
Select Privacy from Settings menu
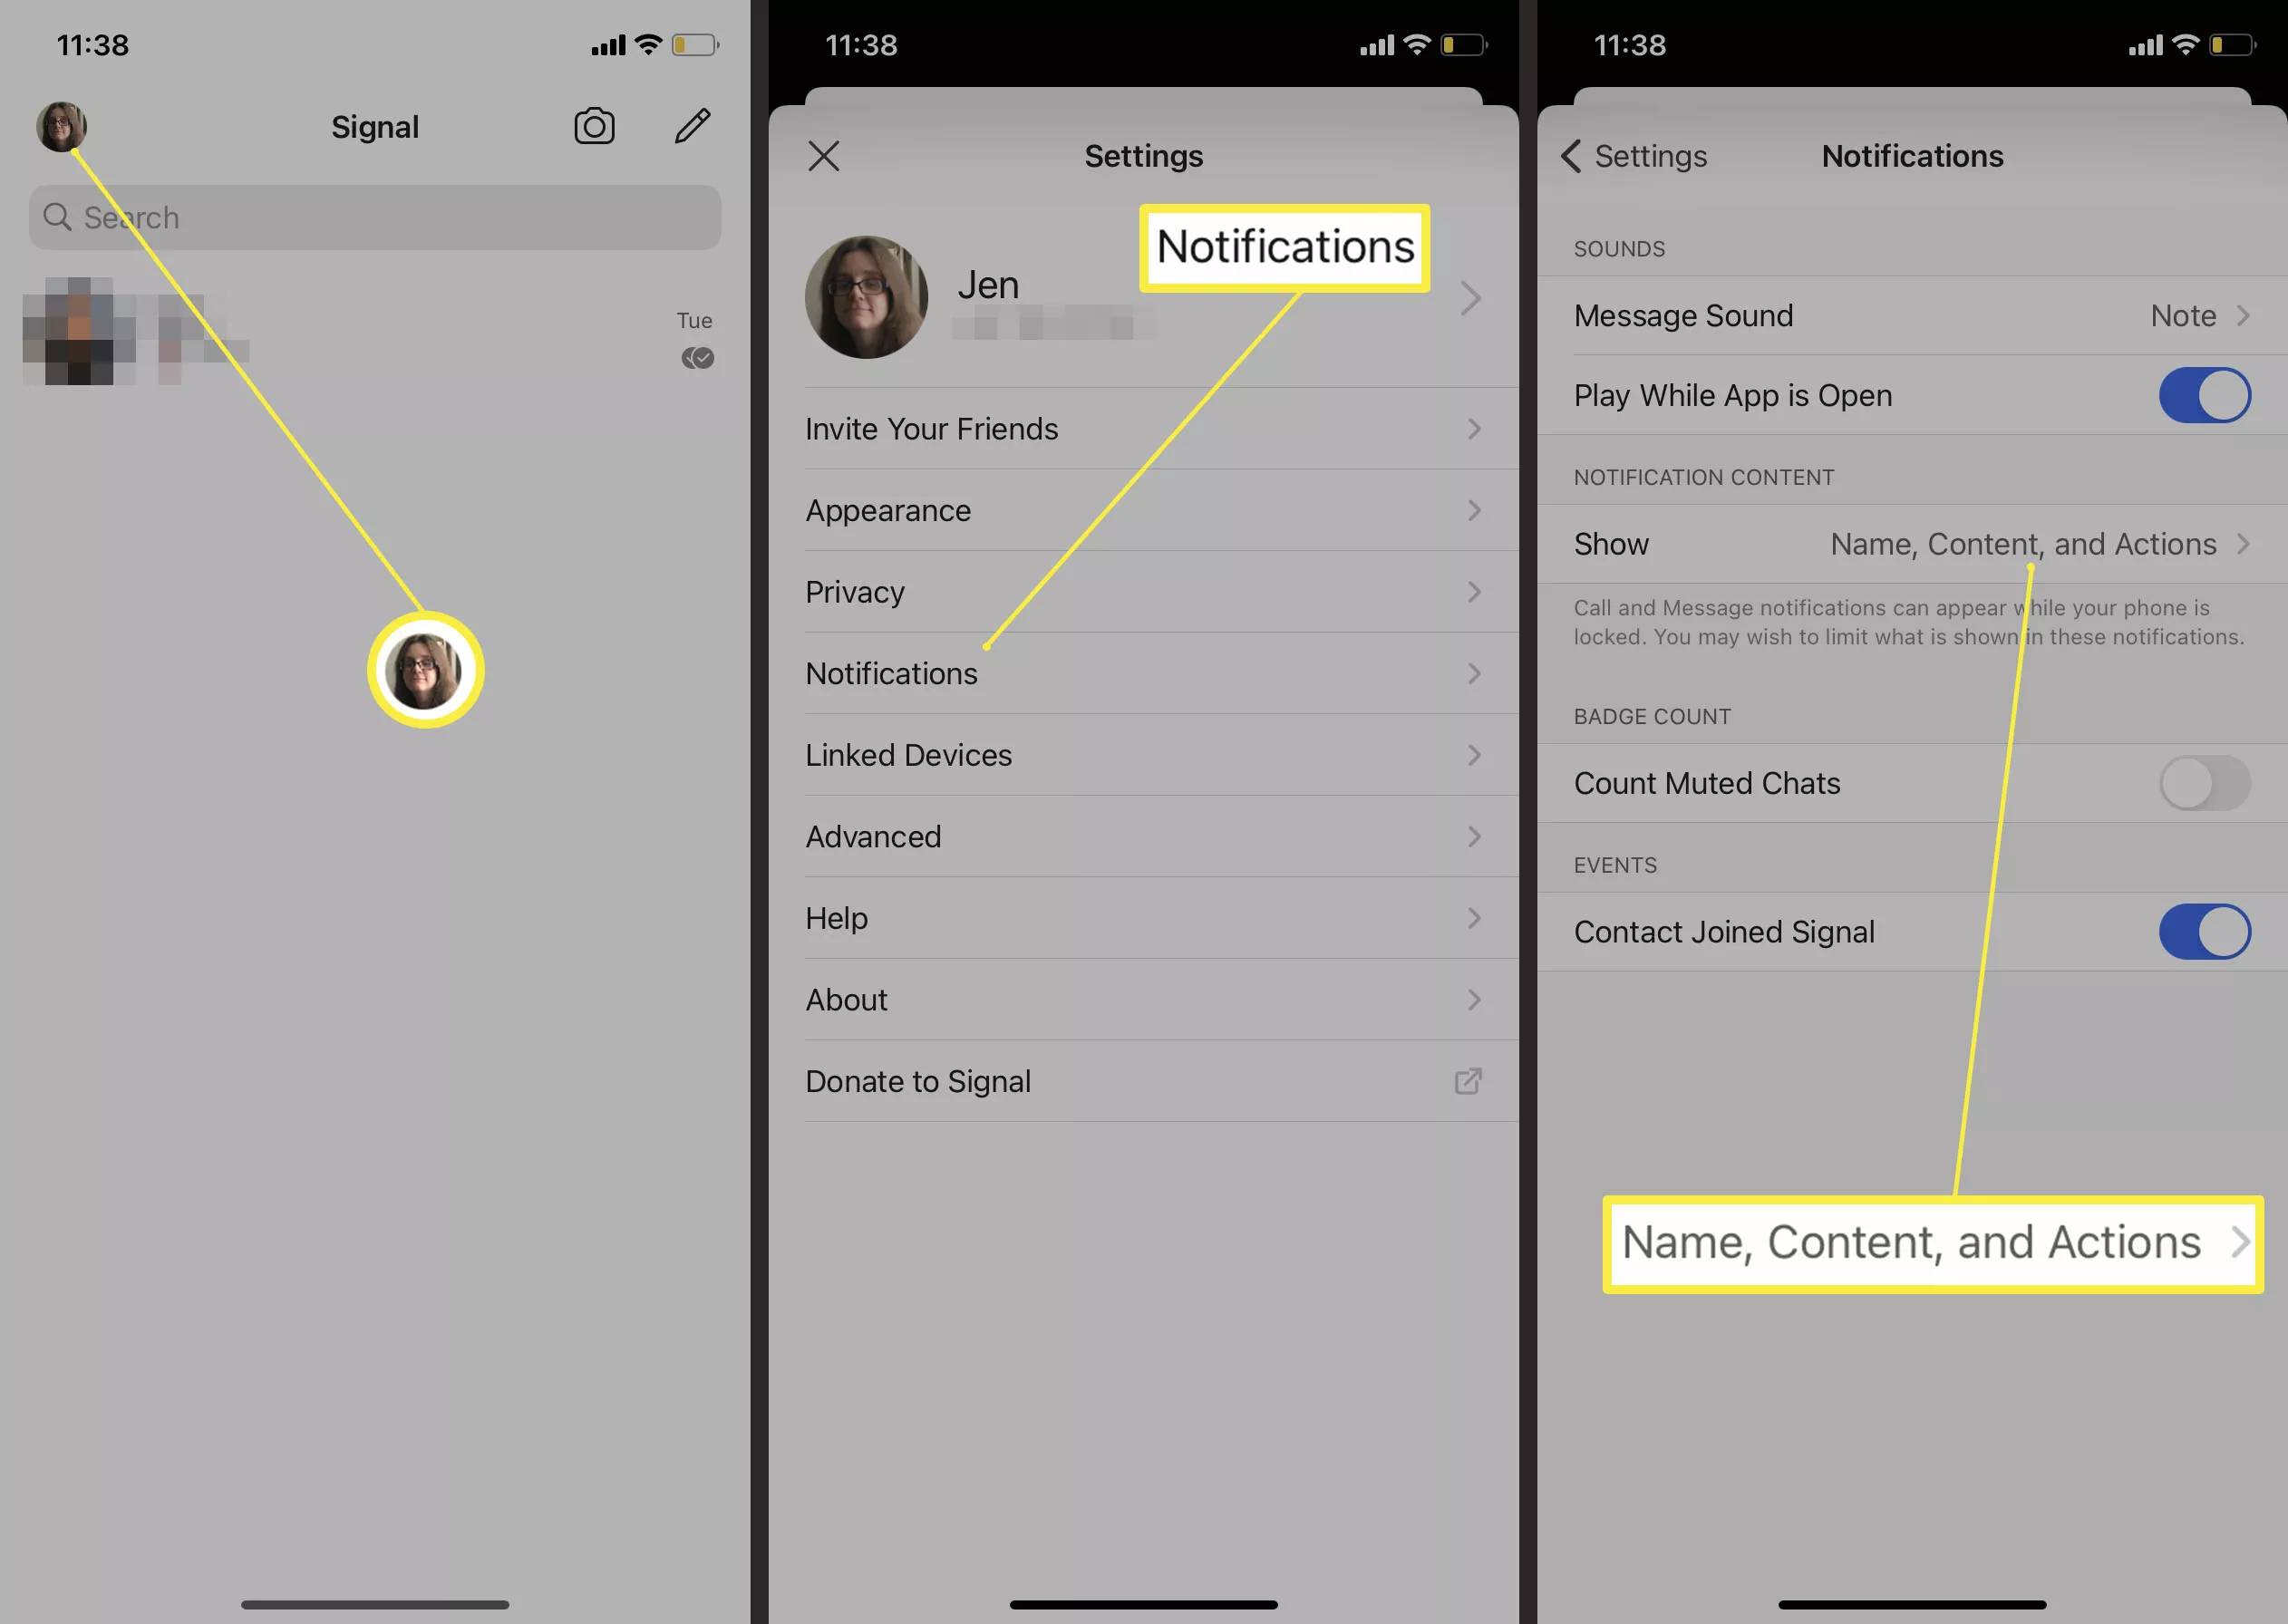coord(1144,591)
